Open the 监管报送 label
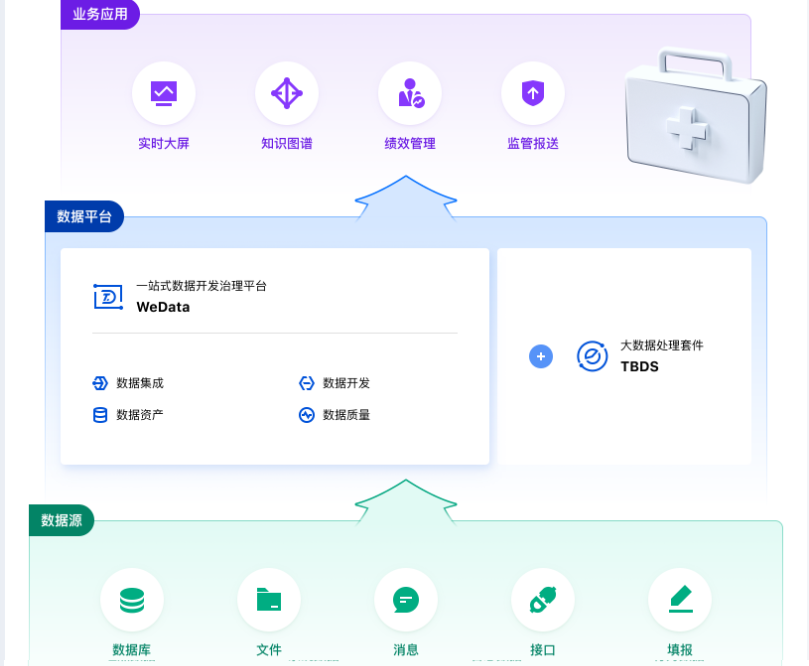Viewport: 809px width, 666px height. pyautogui.click(x=533, y=143)
